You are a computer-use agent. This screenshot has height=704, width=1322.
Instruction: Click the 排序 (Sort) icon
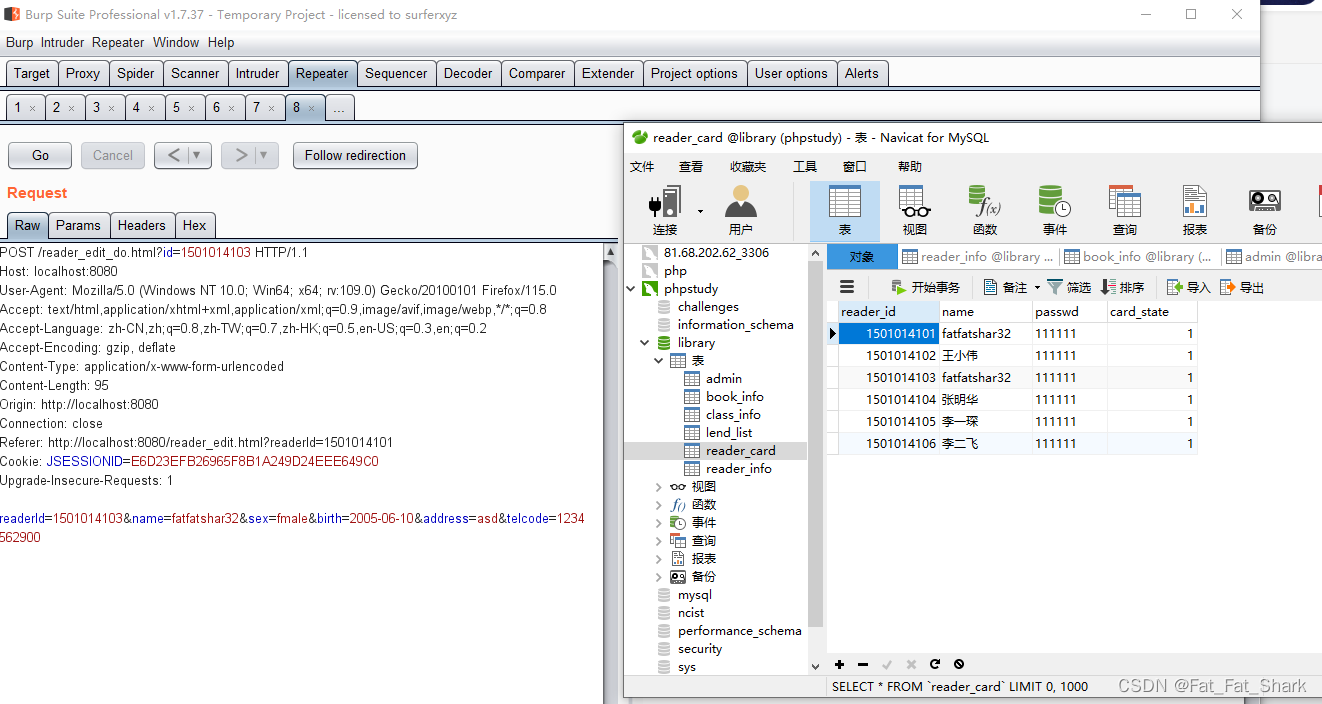1108,287
